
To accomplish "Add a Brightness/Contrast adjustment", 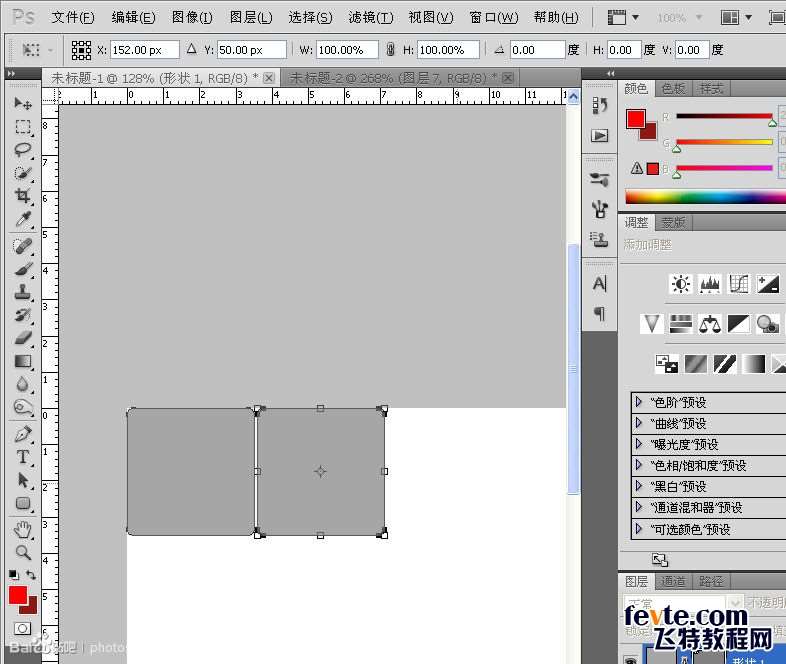I will [x=681, y=284].
